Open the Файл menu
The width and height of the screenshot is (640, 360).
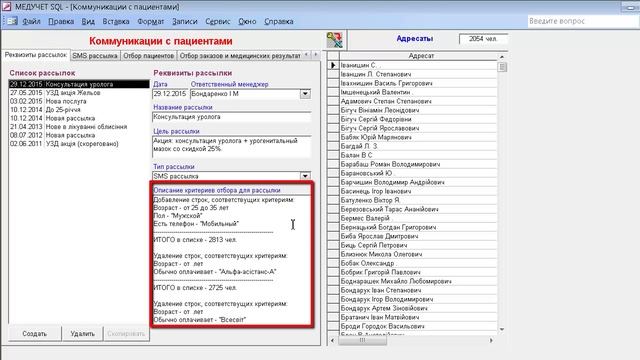coord(31,21)
